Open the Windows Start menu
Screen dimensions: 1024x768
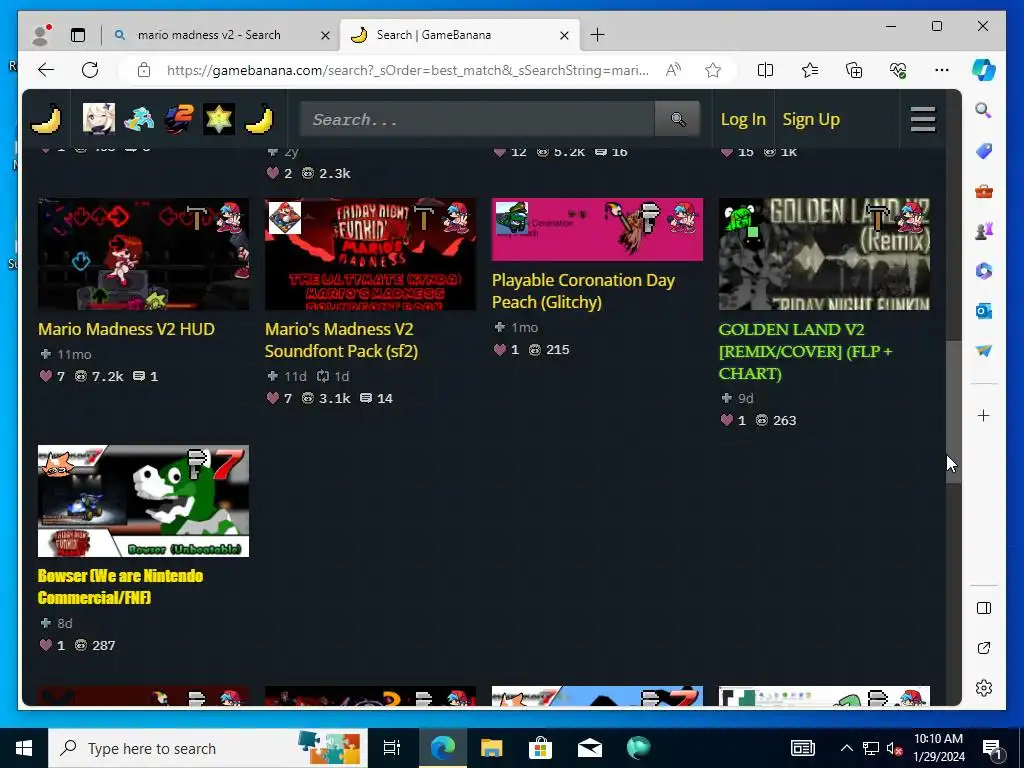click(x=24, y=748)
